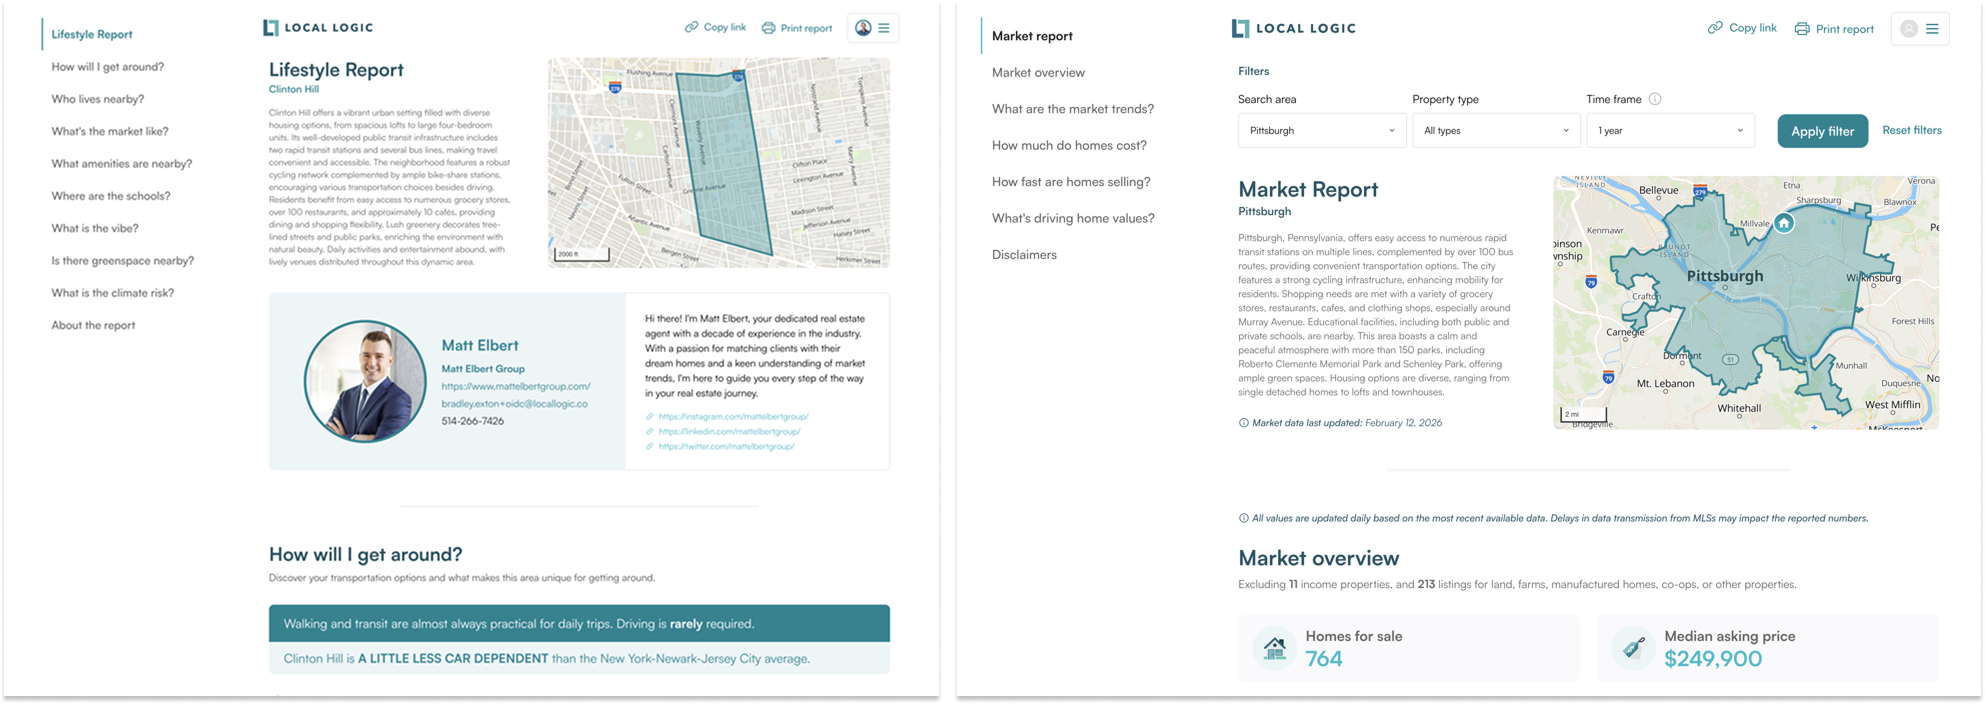Click the bradley.exton email address link
This screenshot has height=704, width=1985.
[514, 404]
